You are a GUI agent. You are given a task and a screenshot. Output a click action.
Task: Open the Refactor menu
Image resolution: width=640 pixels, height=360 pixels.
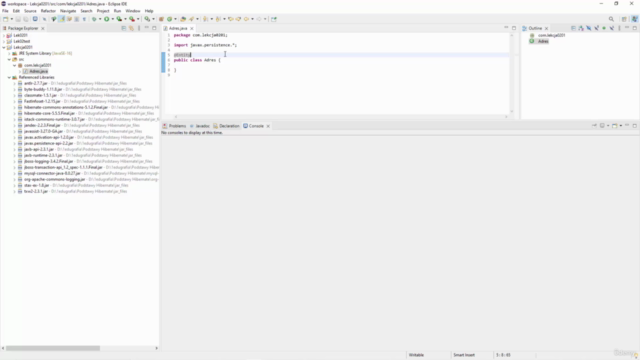click(x=48, y=11)
